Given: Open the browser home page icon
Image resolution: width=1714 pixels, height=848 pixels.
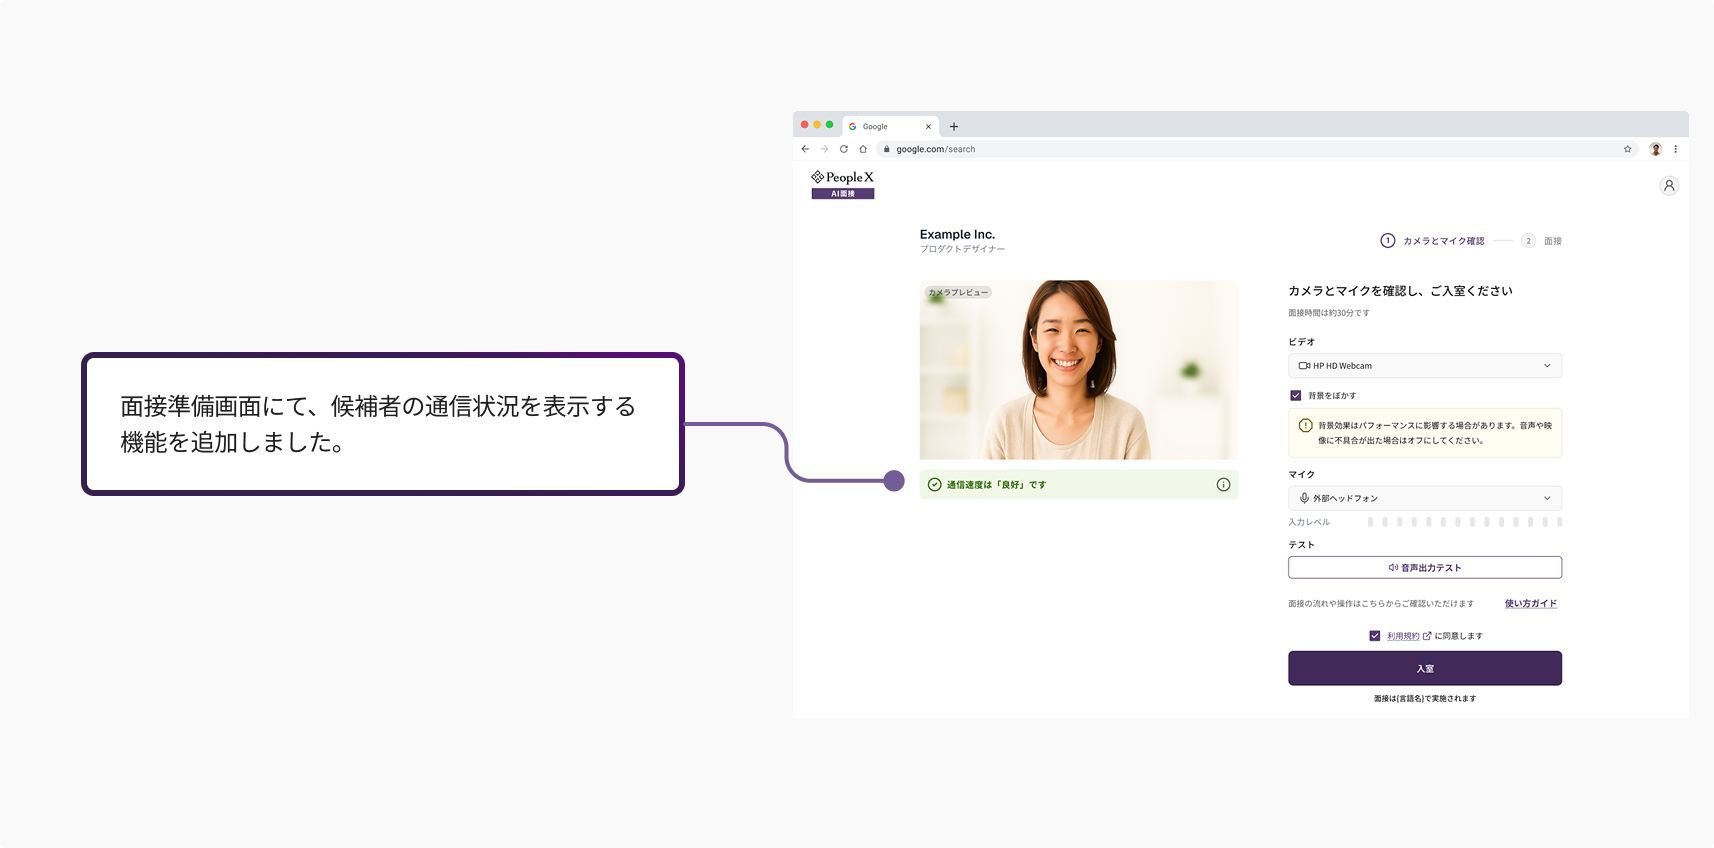Looking at the screenshot, I should (863, 149).
